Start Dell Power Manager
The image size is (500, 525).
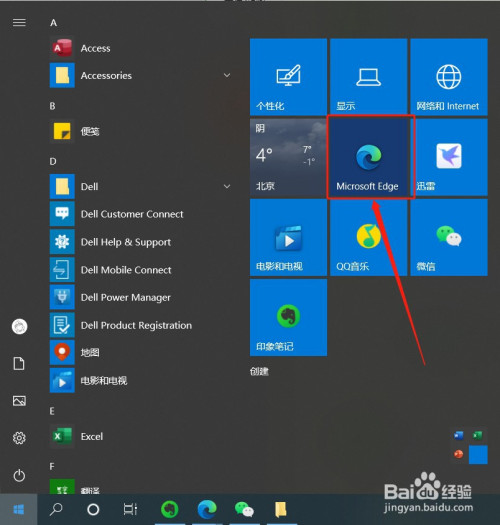click(141, 298)
